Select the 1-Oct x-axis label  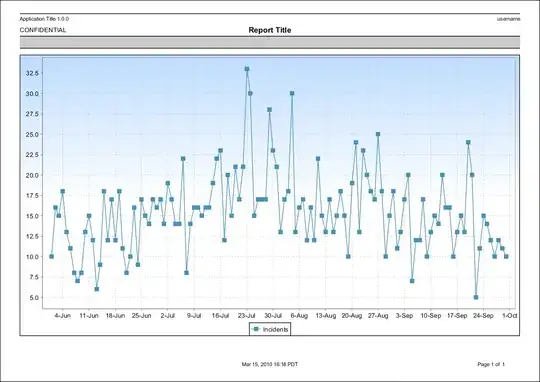point(510,316)
